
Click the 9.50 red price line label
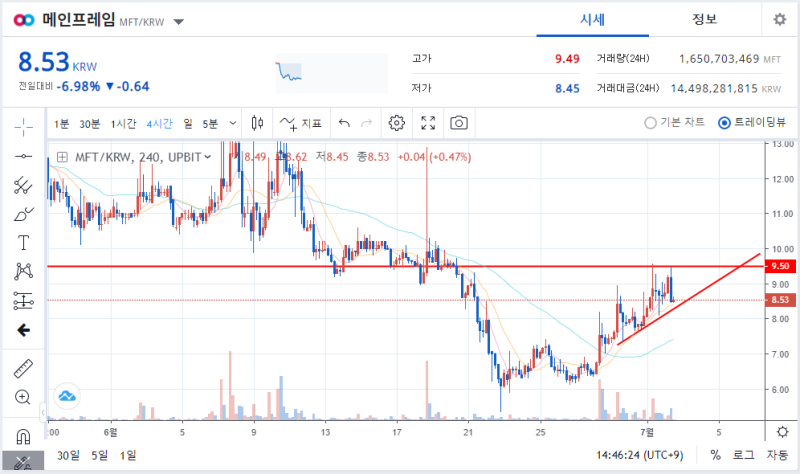pyautogui.click(x=780, y=266)
